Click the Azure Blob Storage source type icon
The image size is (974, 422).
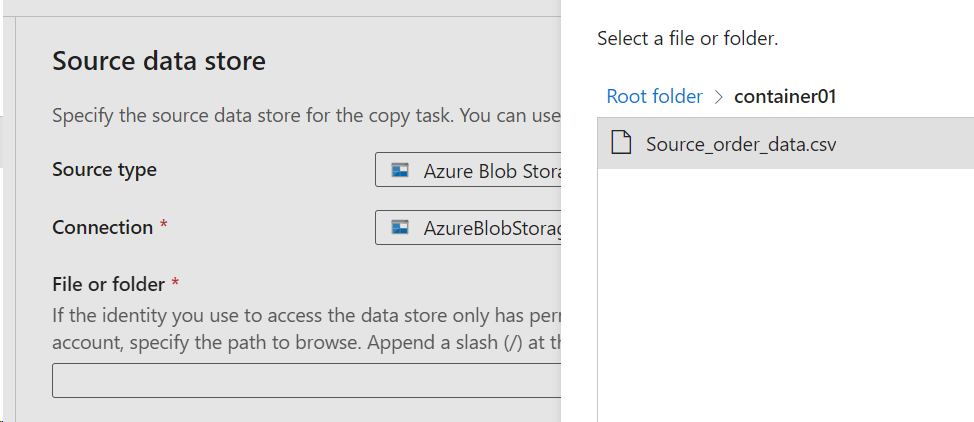point(400,170)
